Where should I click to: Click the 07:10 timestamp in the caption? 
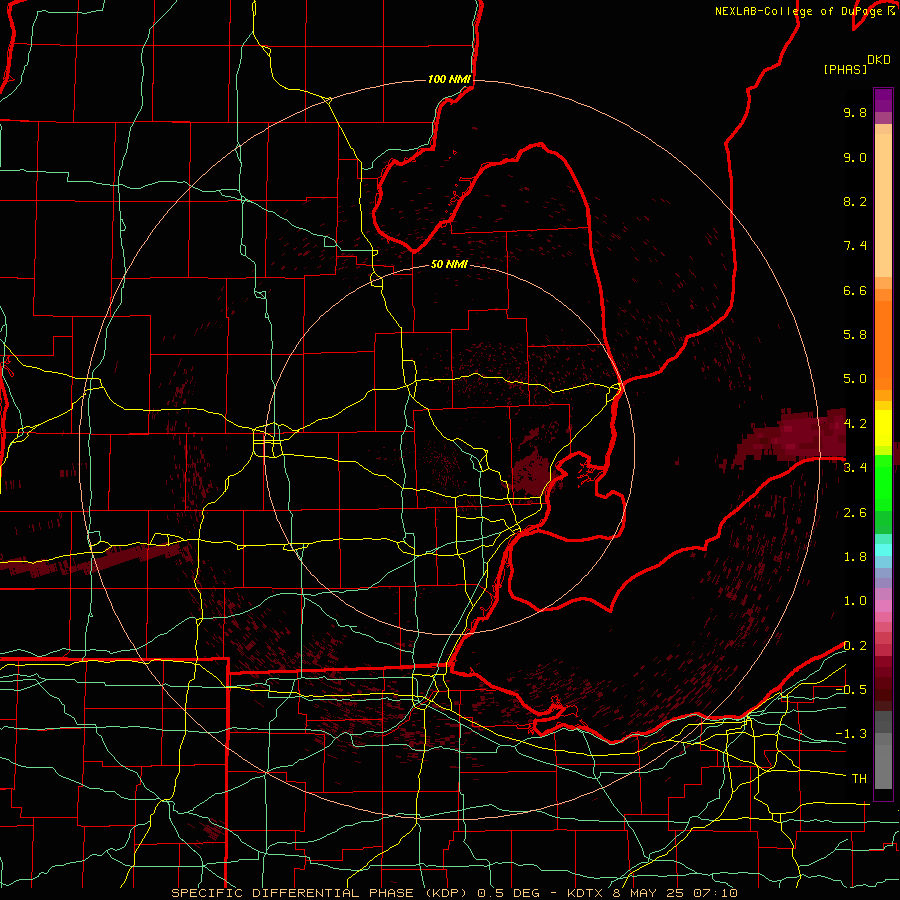point(717,893)
